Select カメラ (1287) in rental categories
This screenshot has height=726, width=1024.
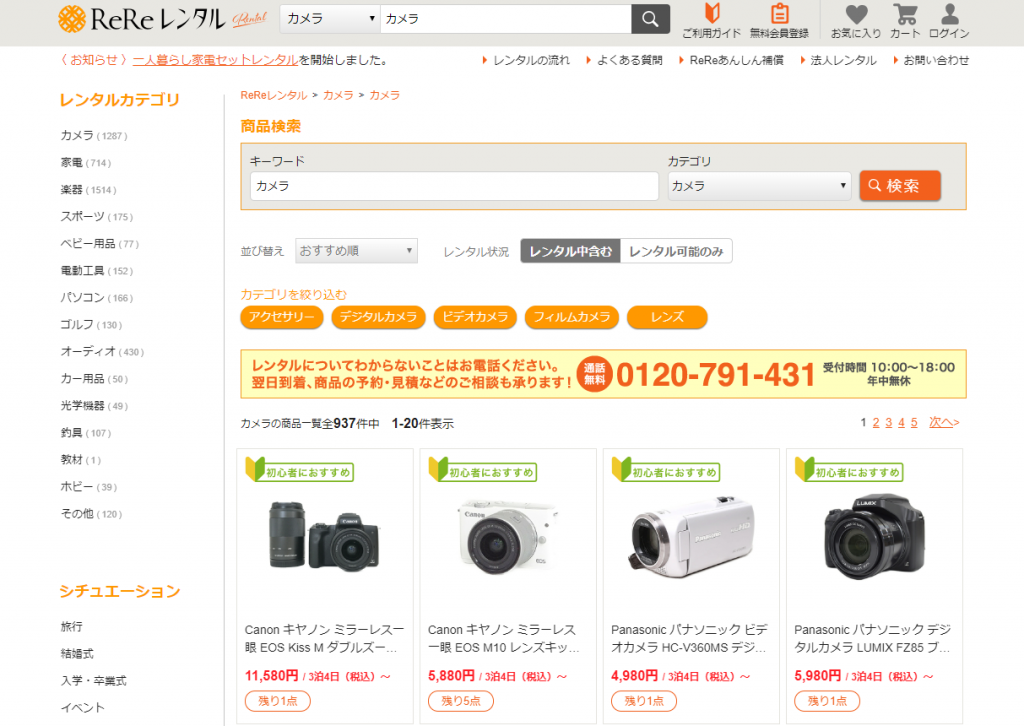[x=94, y=136]
